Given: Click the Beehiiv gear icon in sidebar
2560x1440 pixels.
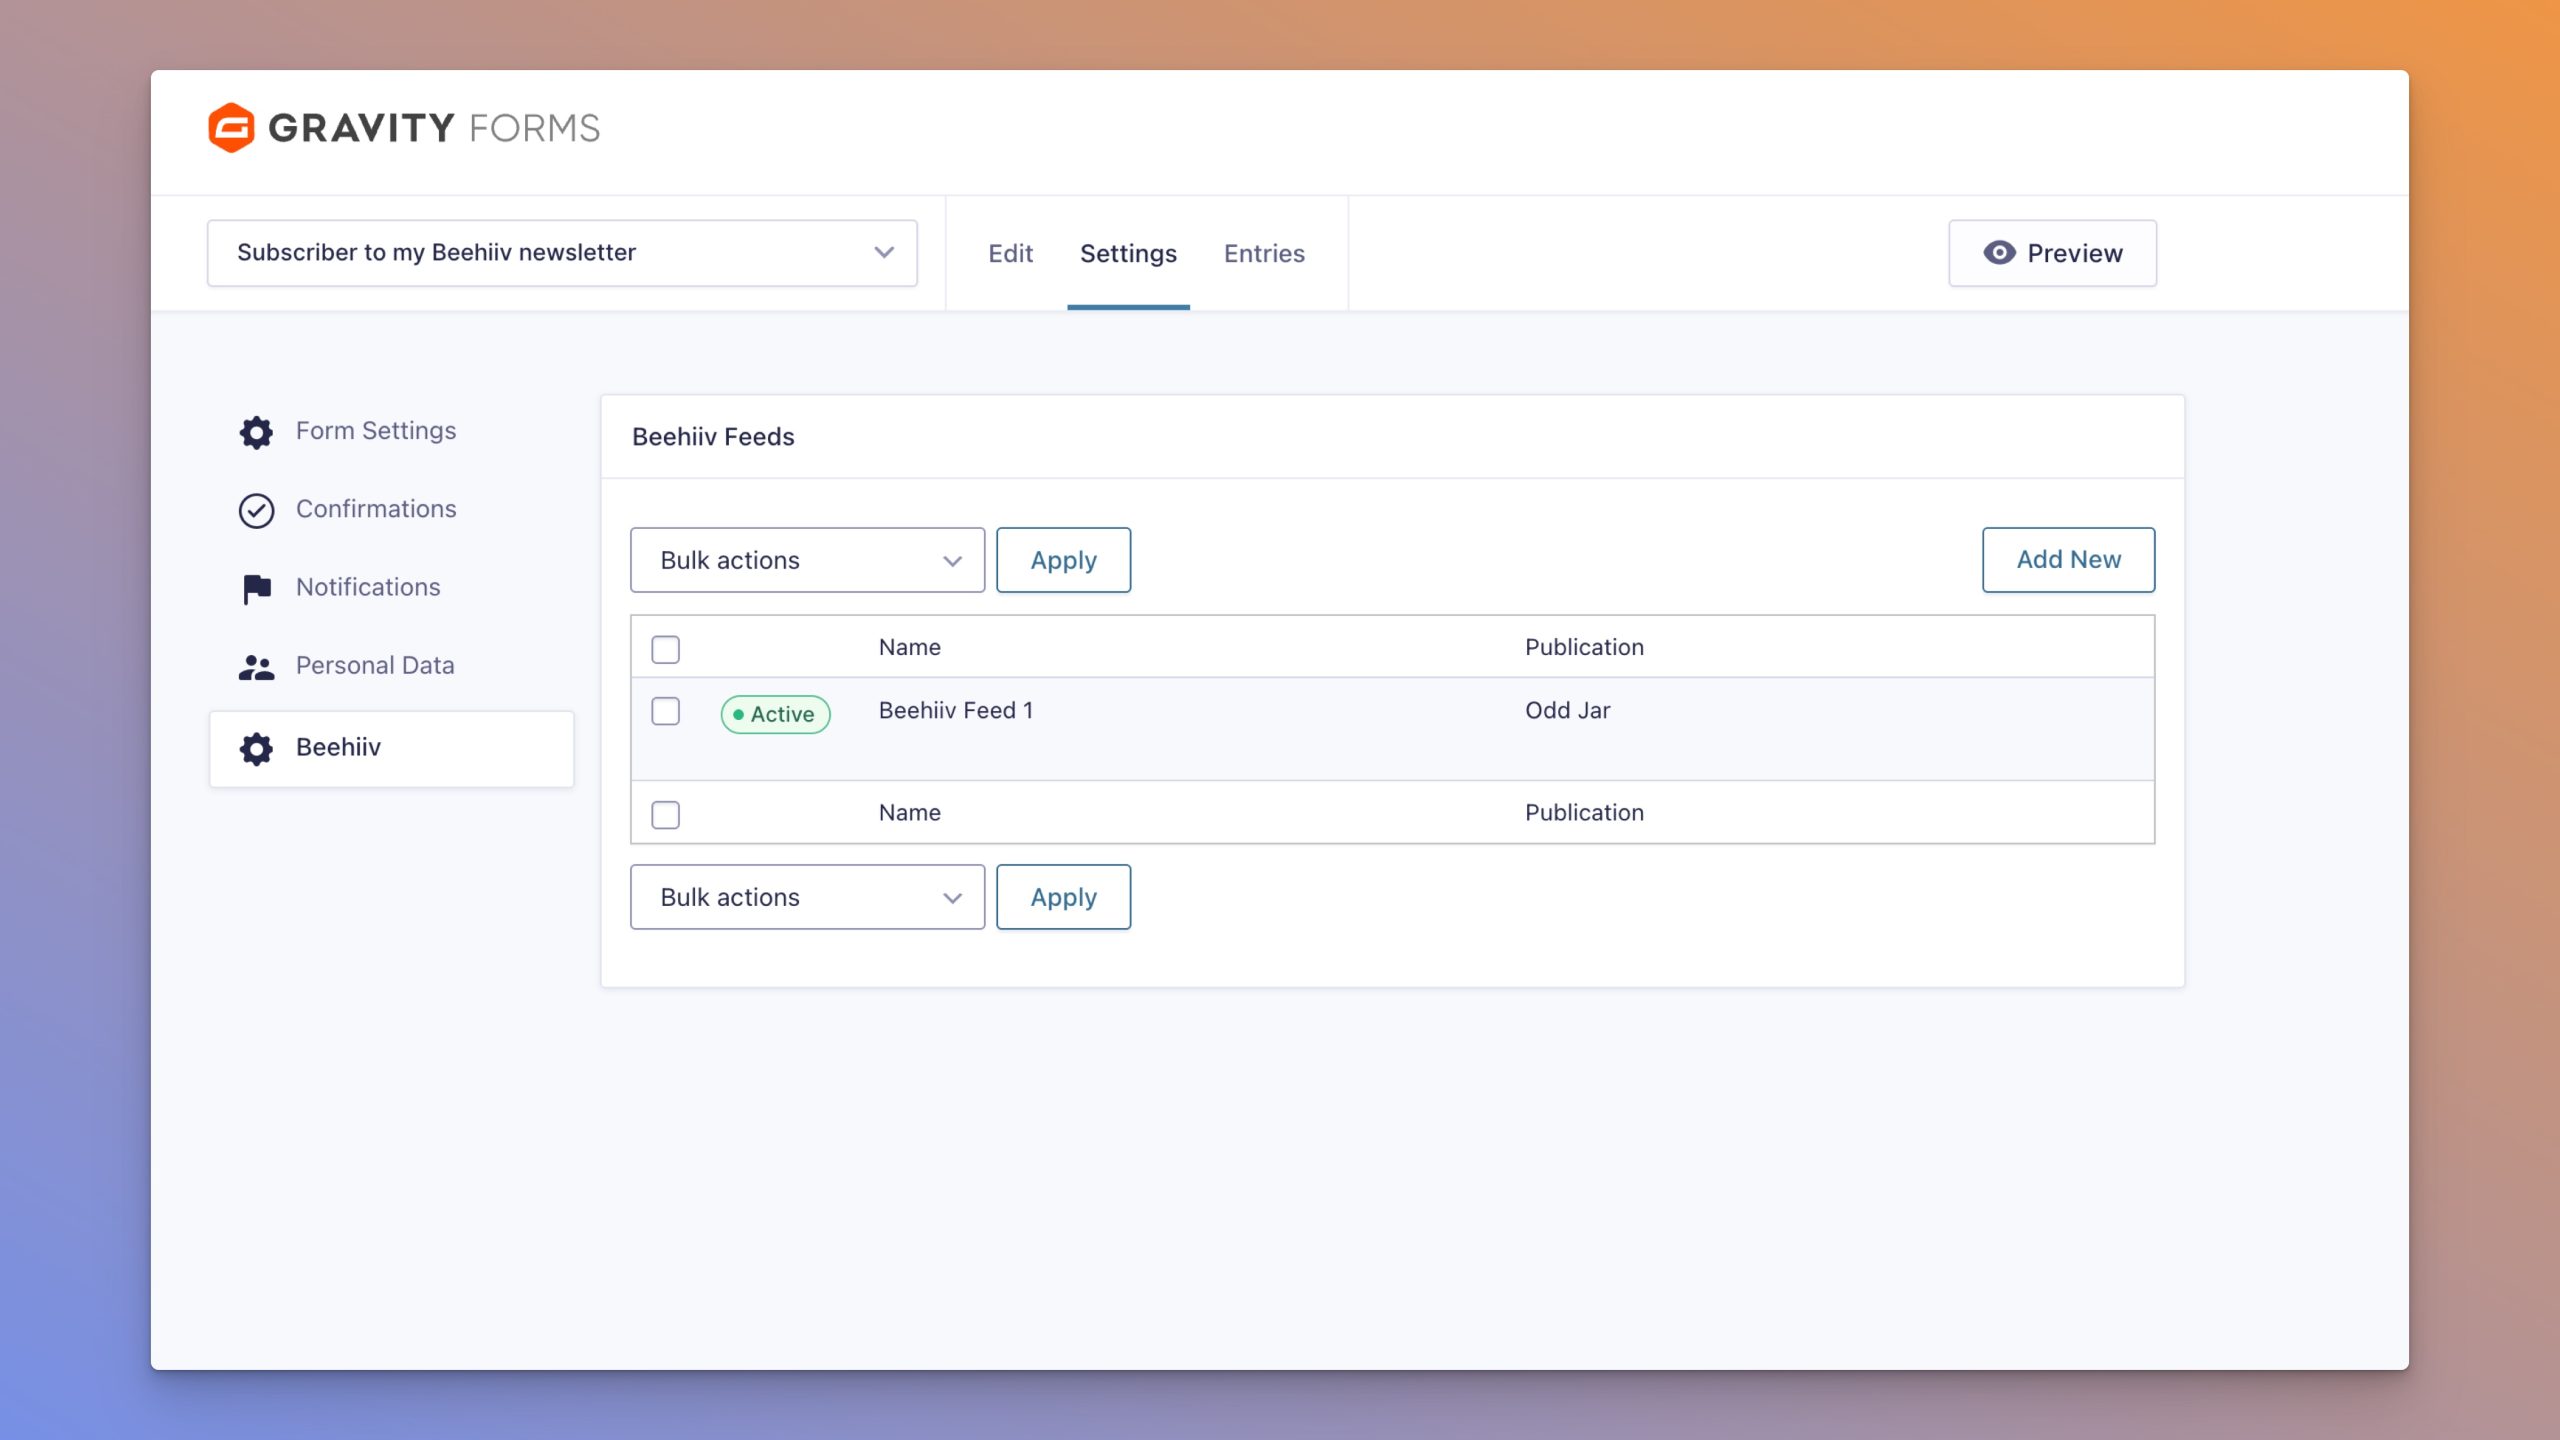Looking at the screenshot, I should [x=256, y=748].
